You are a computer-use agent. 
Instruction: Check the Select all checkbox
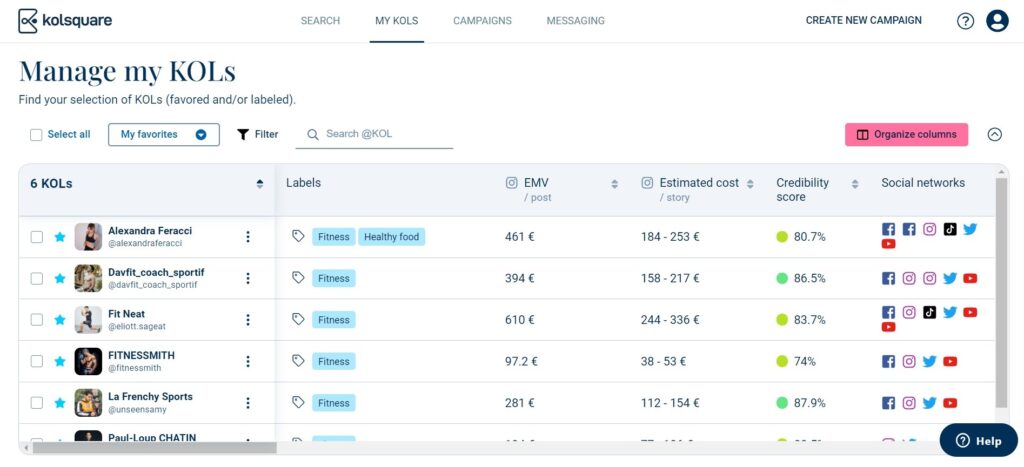tap(36, 135)
